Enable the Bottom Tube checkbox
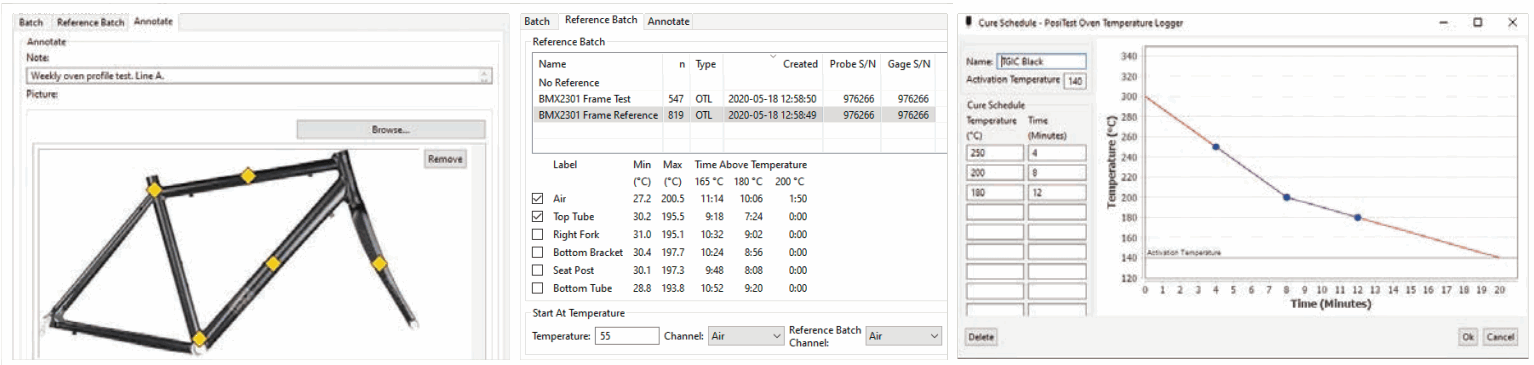The height and width of the screenshot is (365, 1534). (538, 288)
